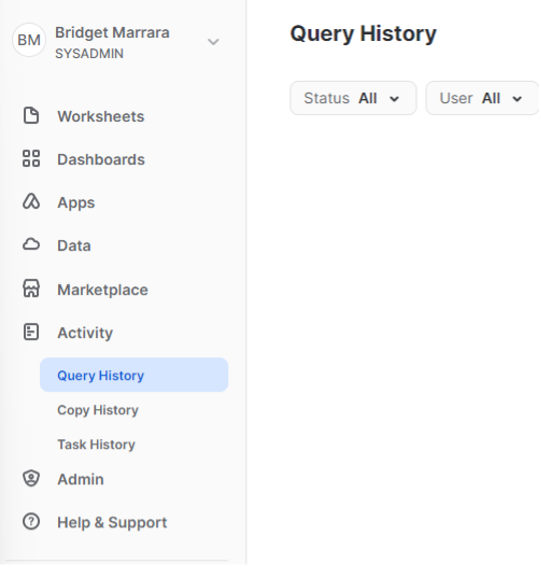
Task: Open the User All filter dropdown
Action: point(483,98)
